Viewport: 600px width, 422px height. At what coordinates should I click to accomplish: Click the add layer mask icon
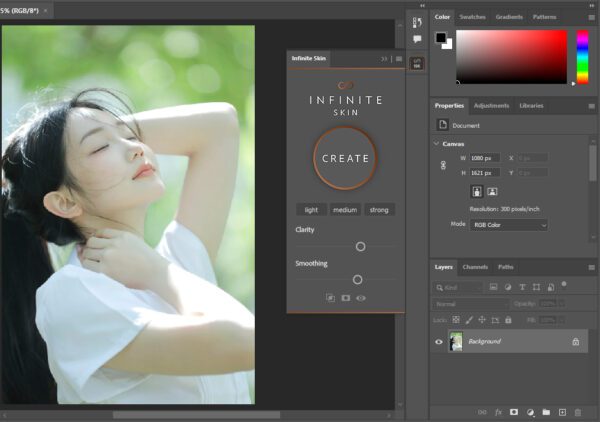[x=514, y=412]
